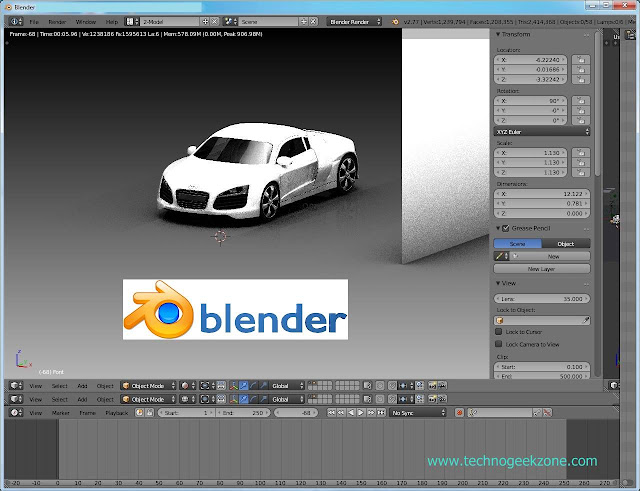Open the No Sync dropdown

418,413
